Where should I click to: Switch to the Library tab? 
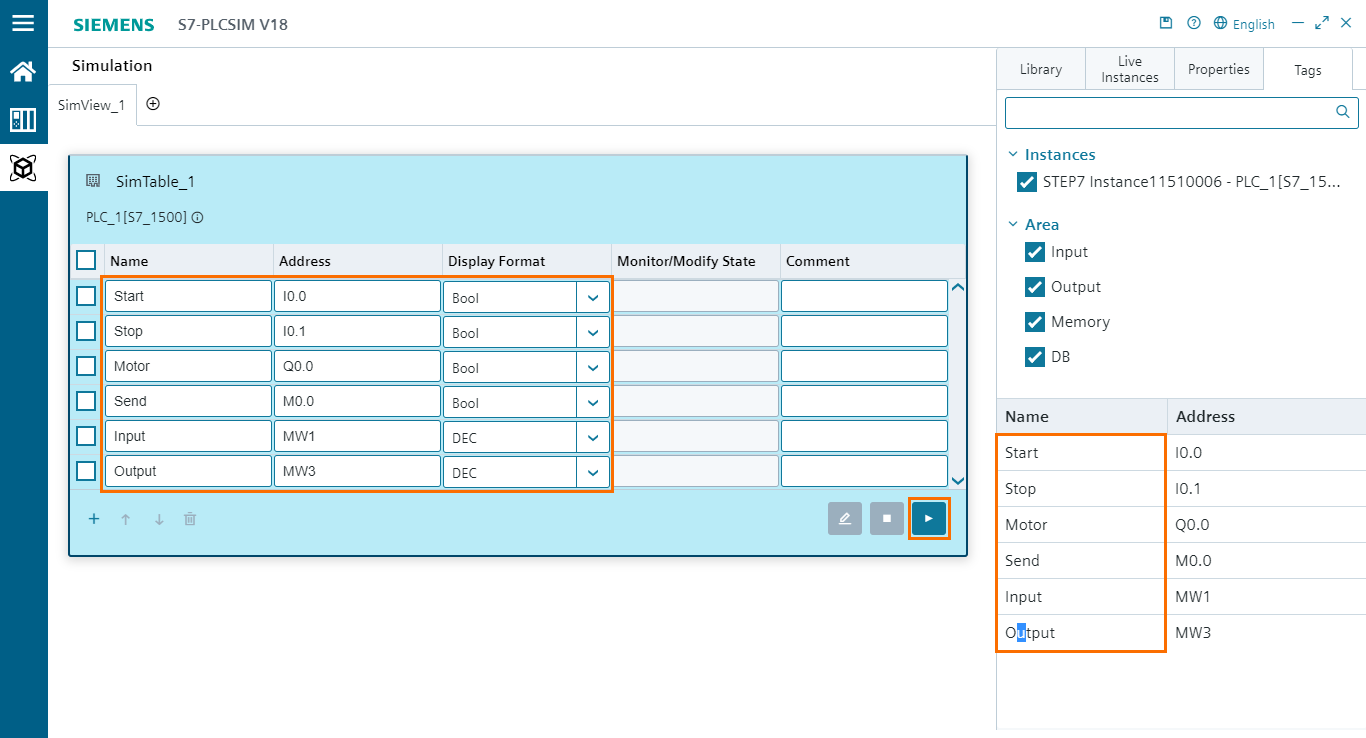point(1041,69)
